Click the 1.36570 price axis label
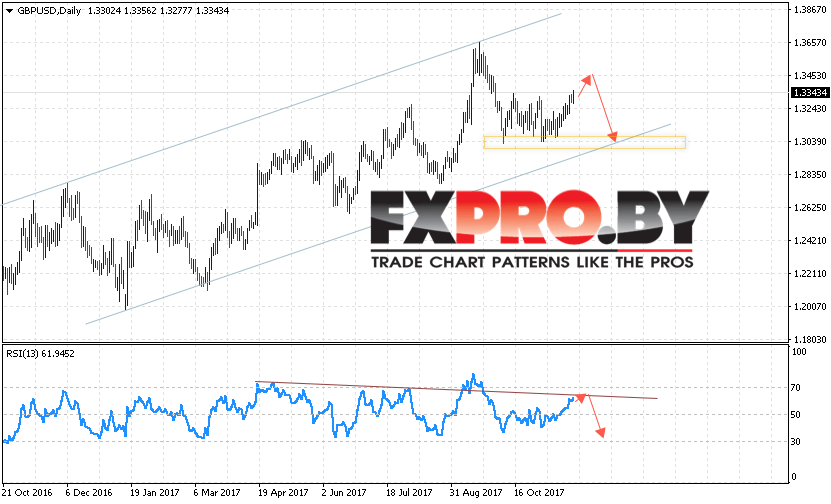 pyautogui.click(x=810, y=42)
